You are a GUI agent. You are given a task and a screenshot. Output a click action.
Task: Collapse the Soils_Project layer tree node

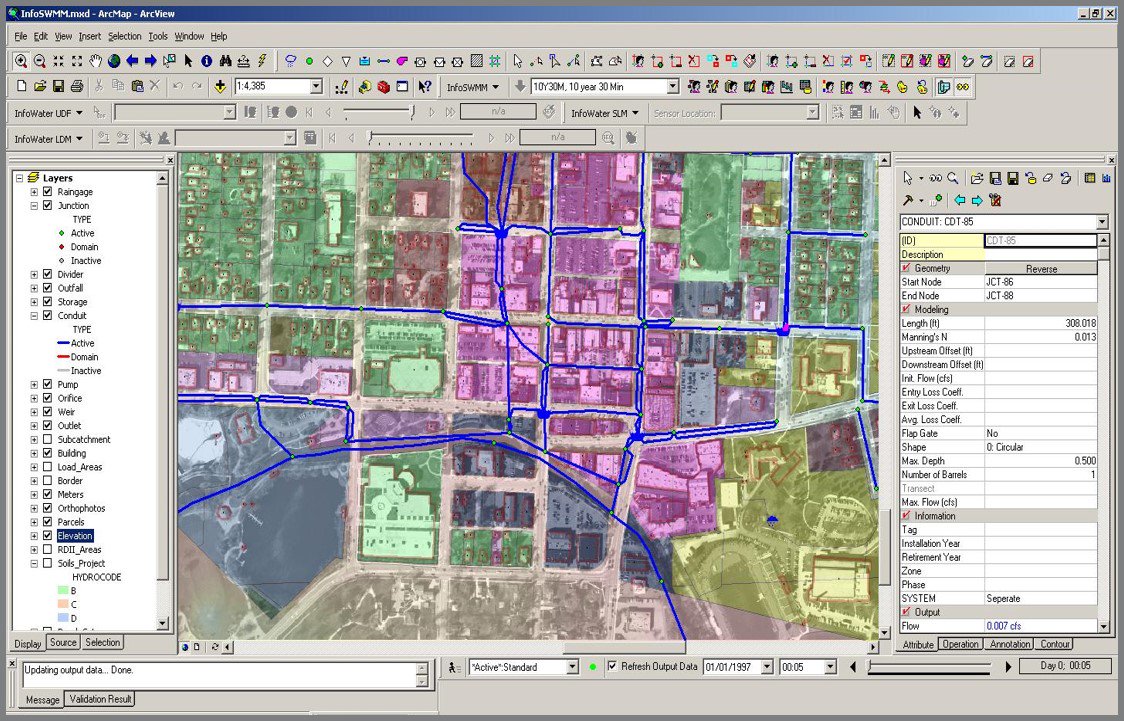click(34, 563)
